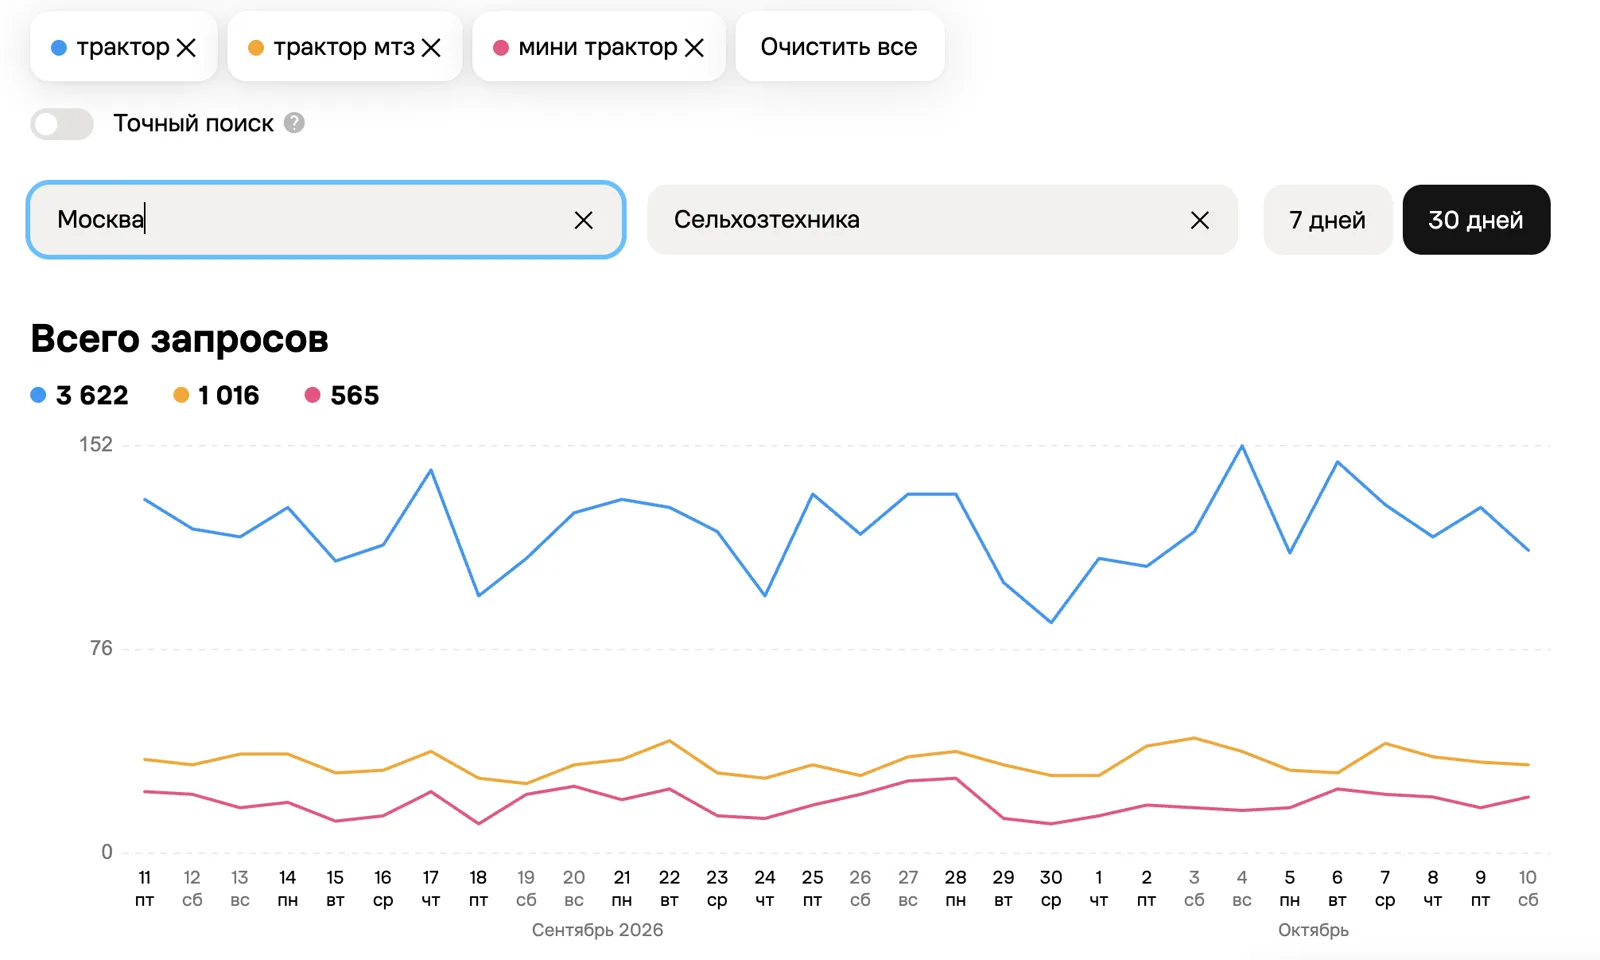Click the pink line point at September 28
Screen dimensions: 1600x960
pos(956,778)
